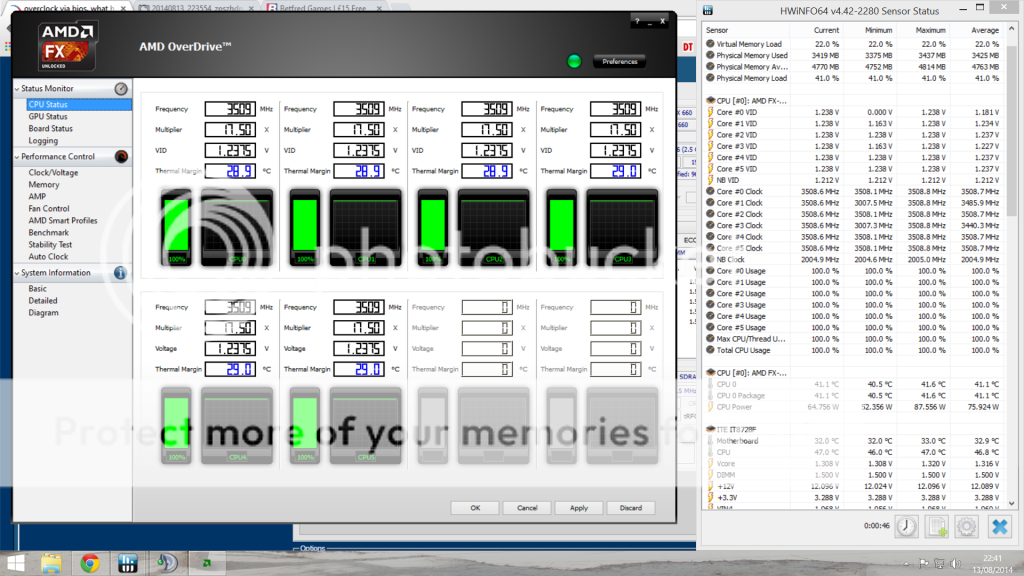Select the 'Virtual Memory Load' sensor row
Image resolution: width=1024 pixels, height=576 pixels.
(x=853, y=44)
